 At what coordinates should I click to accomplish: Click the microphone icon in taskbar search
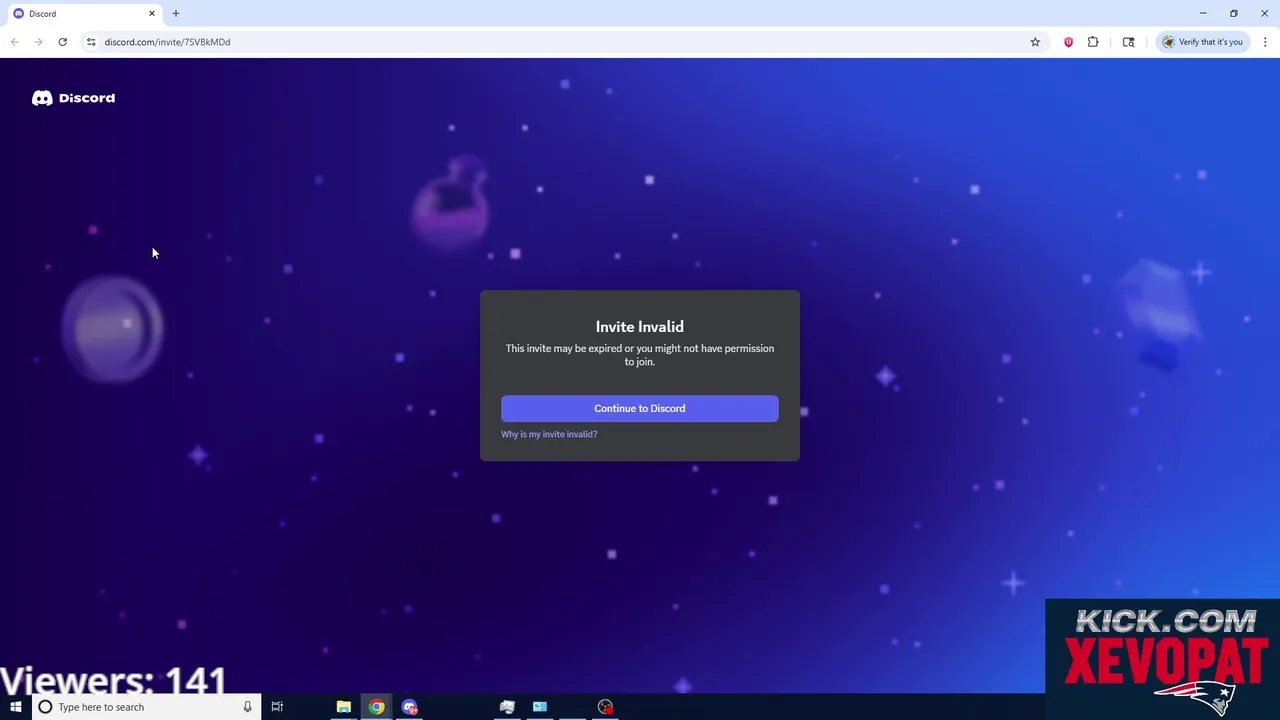pyautogui.click(x=247, y=707)
